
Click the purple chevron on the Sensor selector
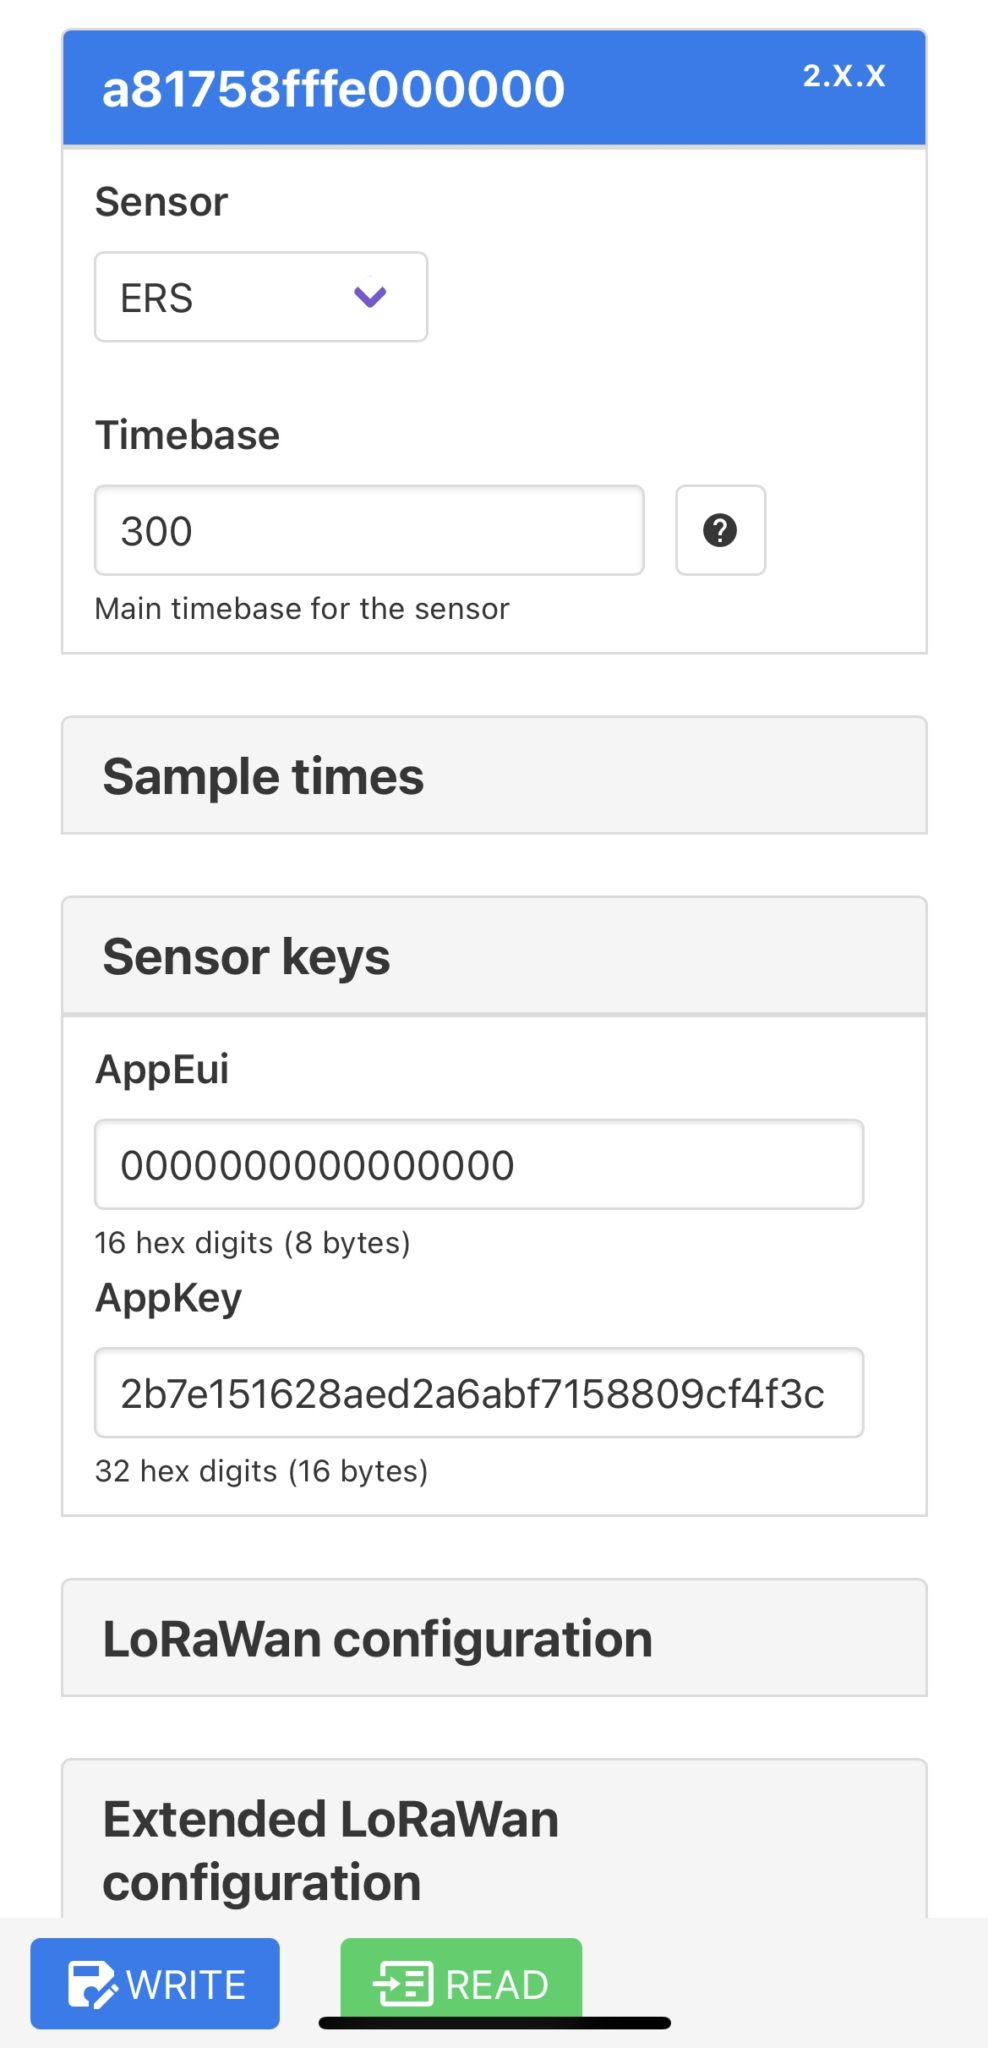pyautogui.click(x=370, y=297)
